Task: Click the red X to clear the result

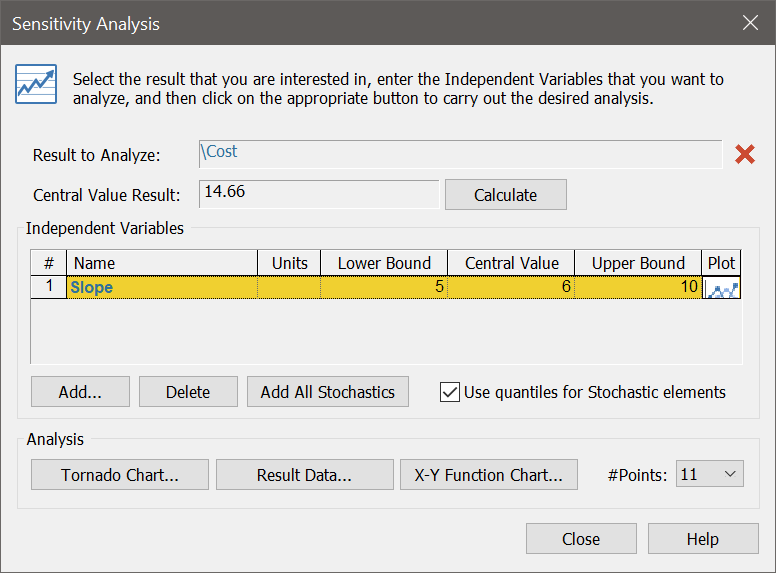Action: (744, 154)
